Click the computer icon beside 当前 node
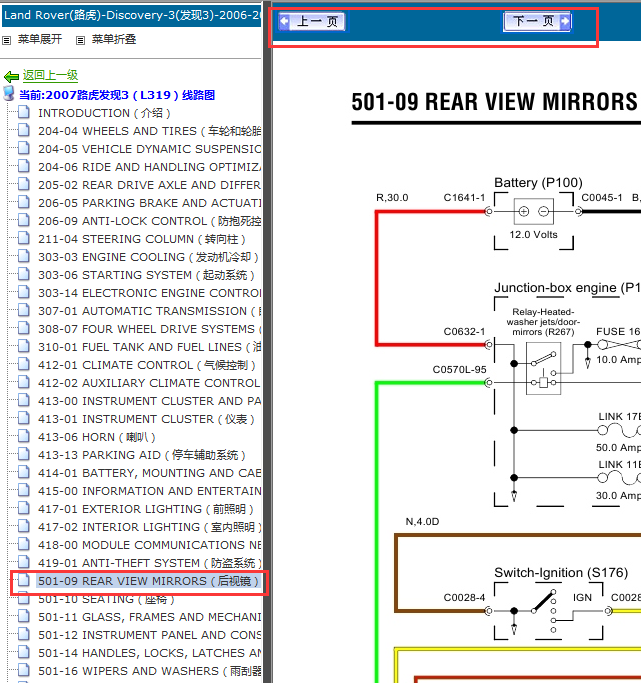This screenshot has height=683, width=641. point(8,93)
